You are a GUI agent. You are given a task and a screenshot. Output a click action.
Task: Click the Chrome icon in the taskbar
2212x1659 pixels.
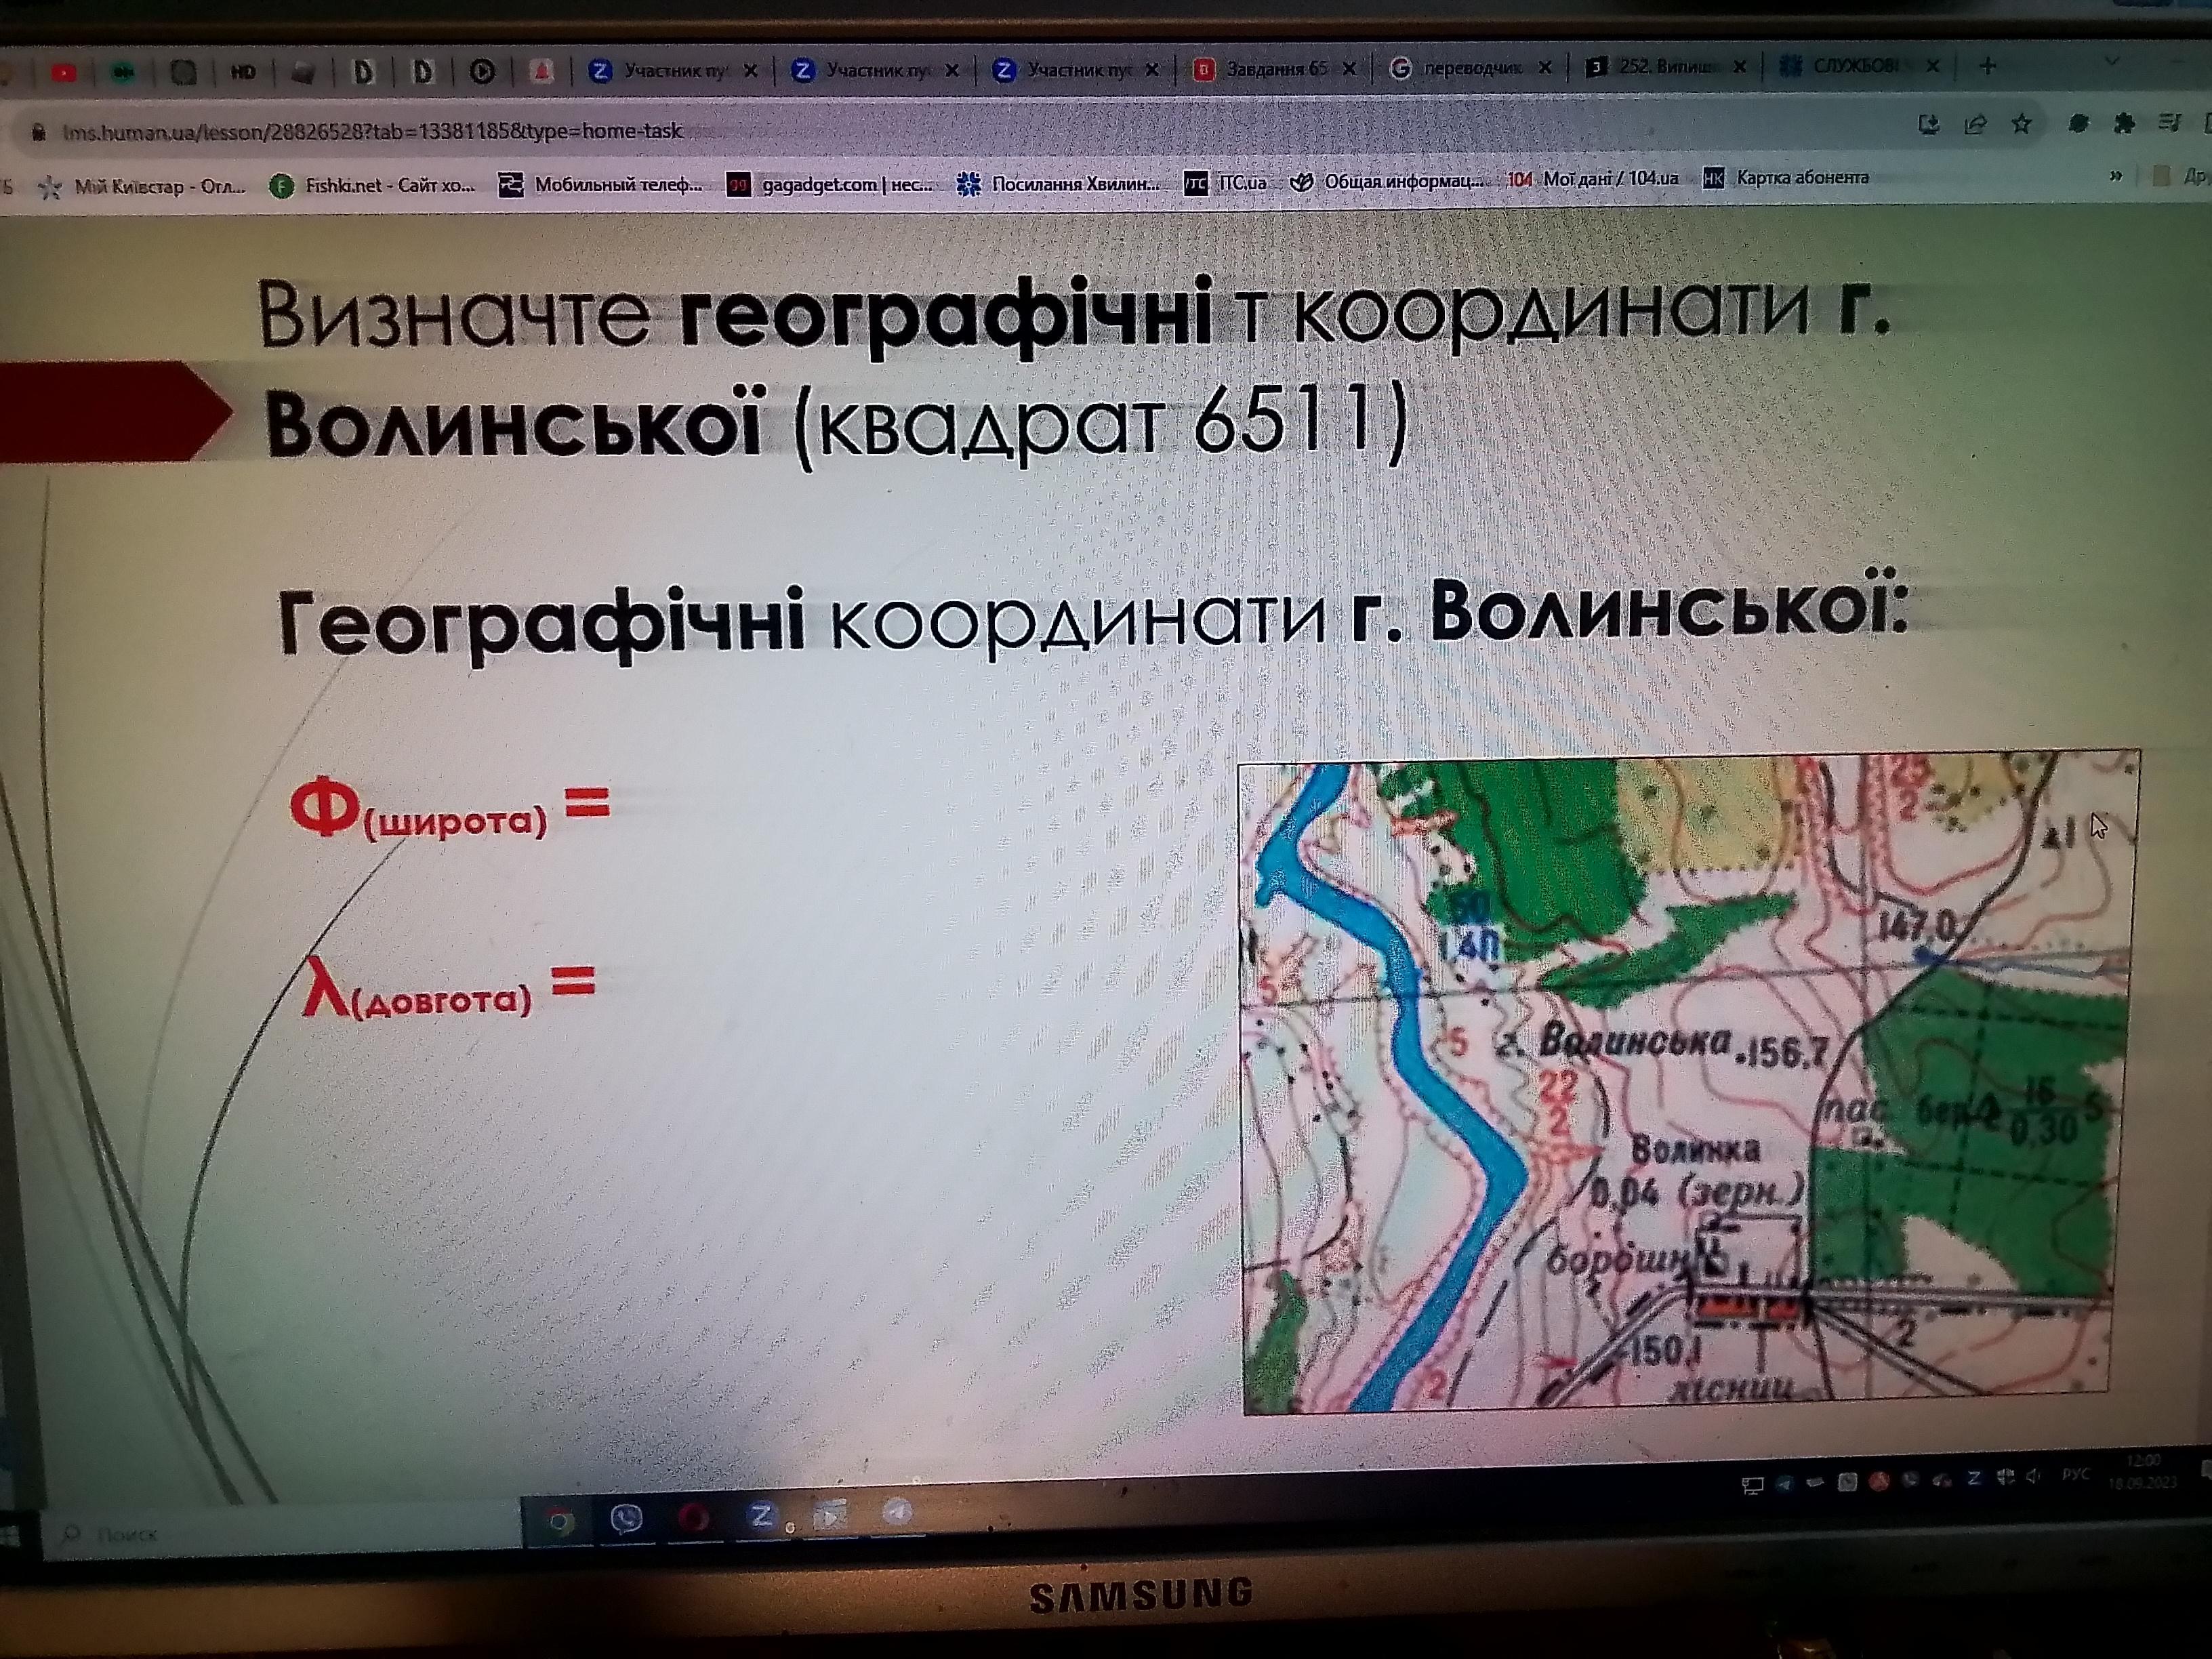(561, 1522)
